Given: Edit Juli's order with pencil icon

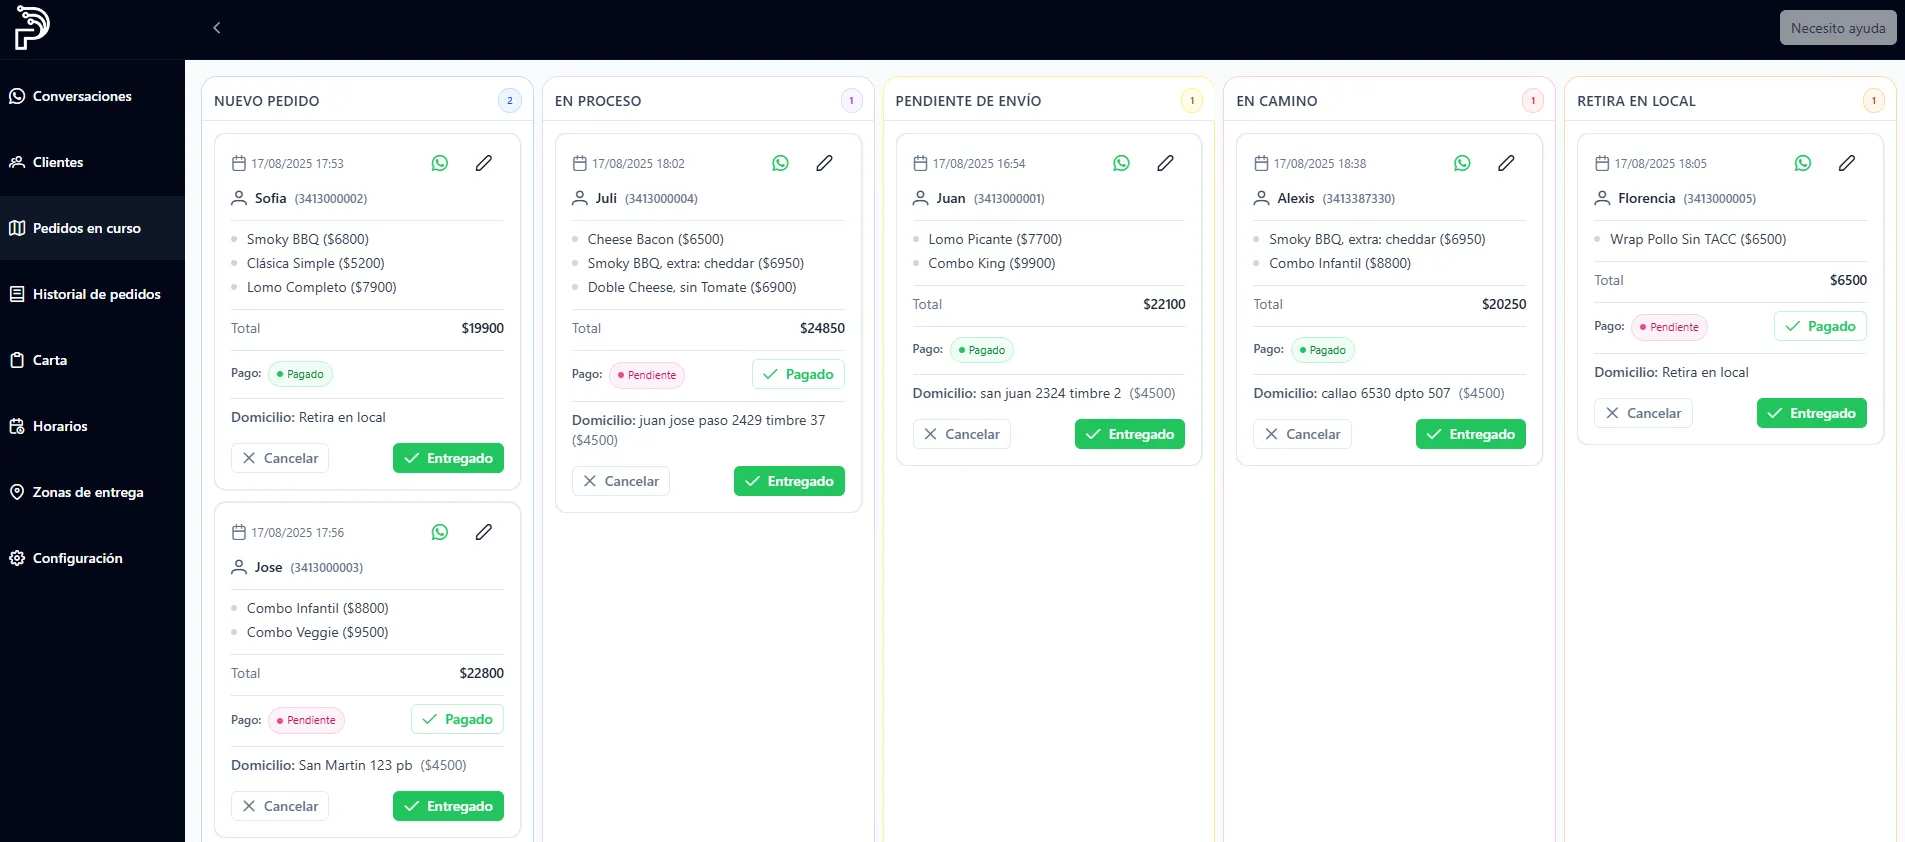Looking at the screenshot, I should [824, 163].
